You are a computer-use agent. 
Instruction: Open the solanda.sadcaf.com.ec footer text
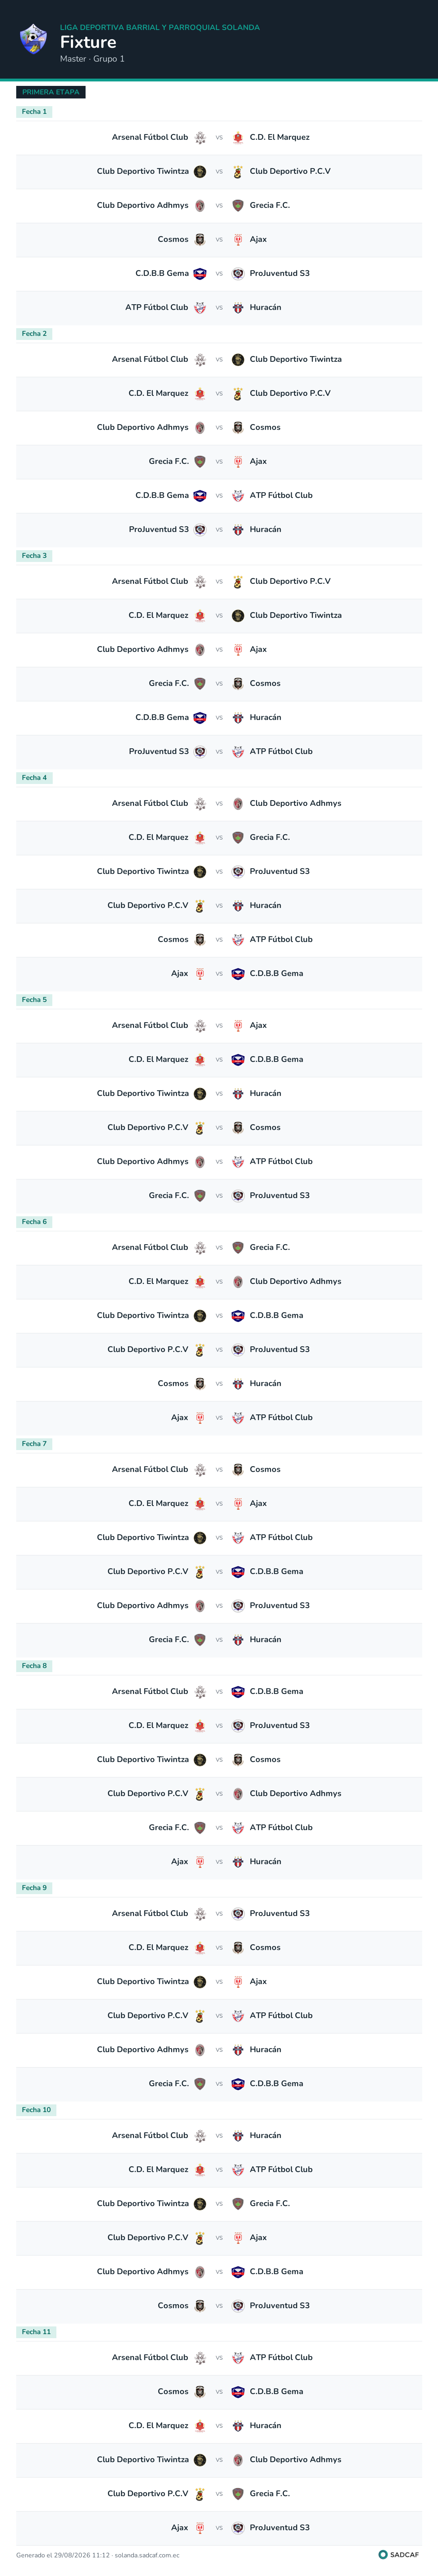pyautogui.click(x=147, y=2554)
